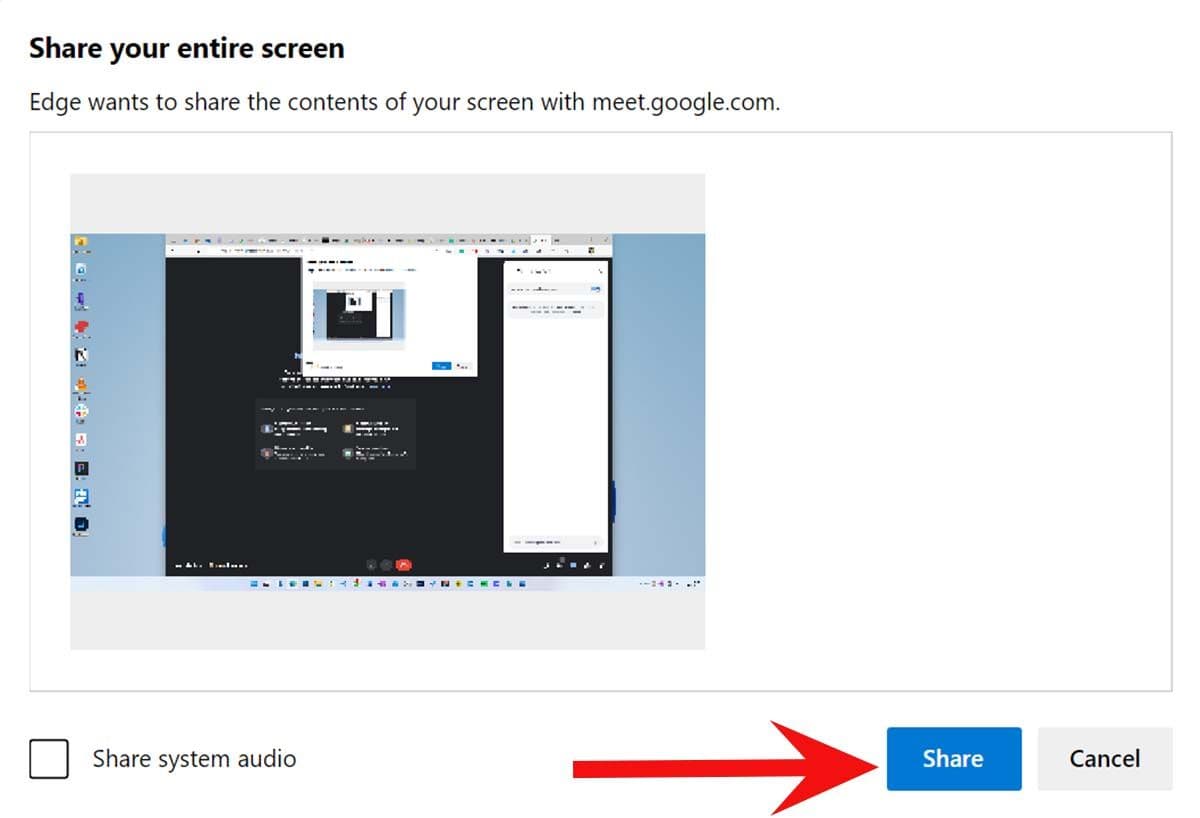Click the Adobe Acrobat icon in the preview
Screen dimensions: 1200x818
81,440
